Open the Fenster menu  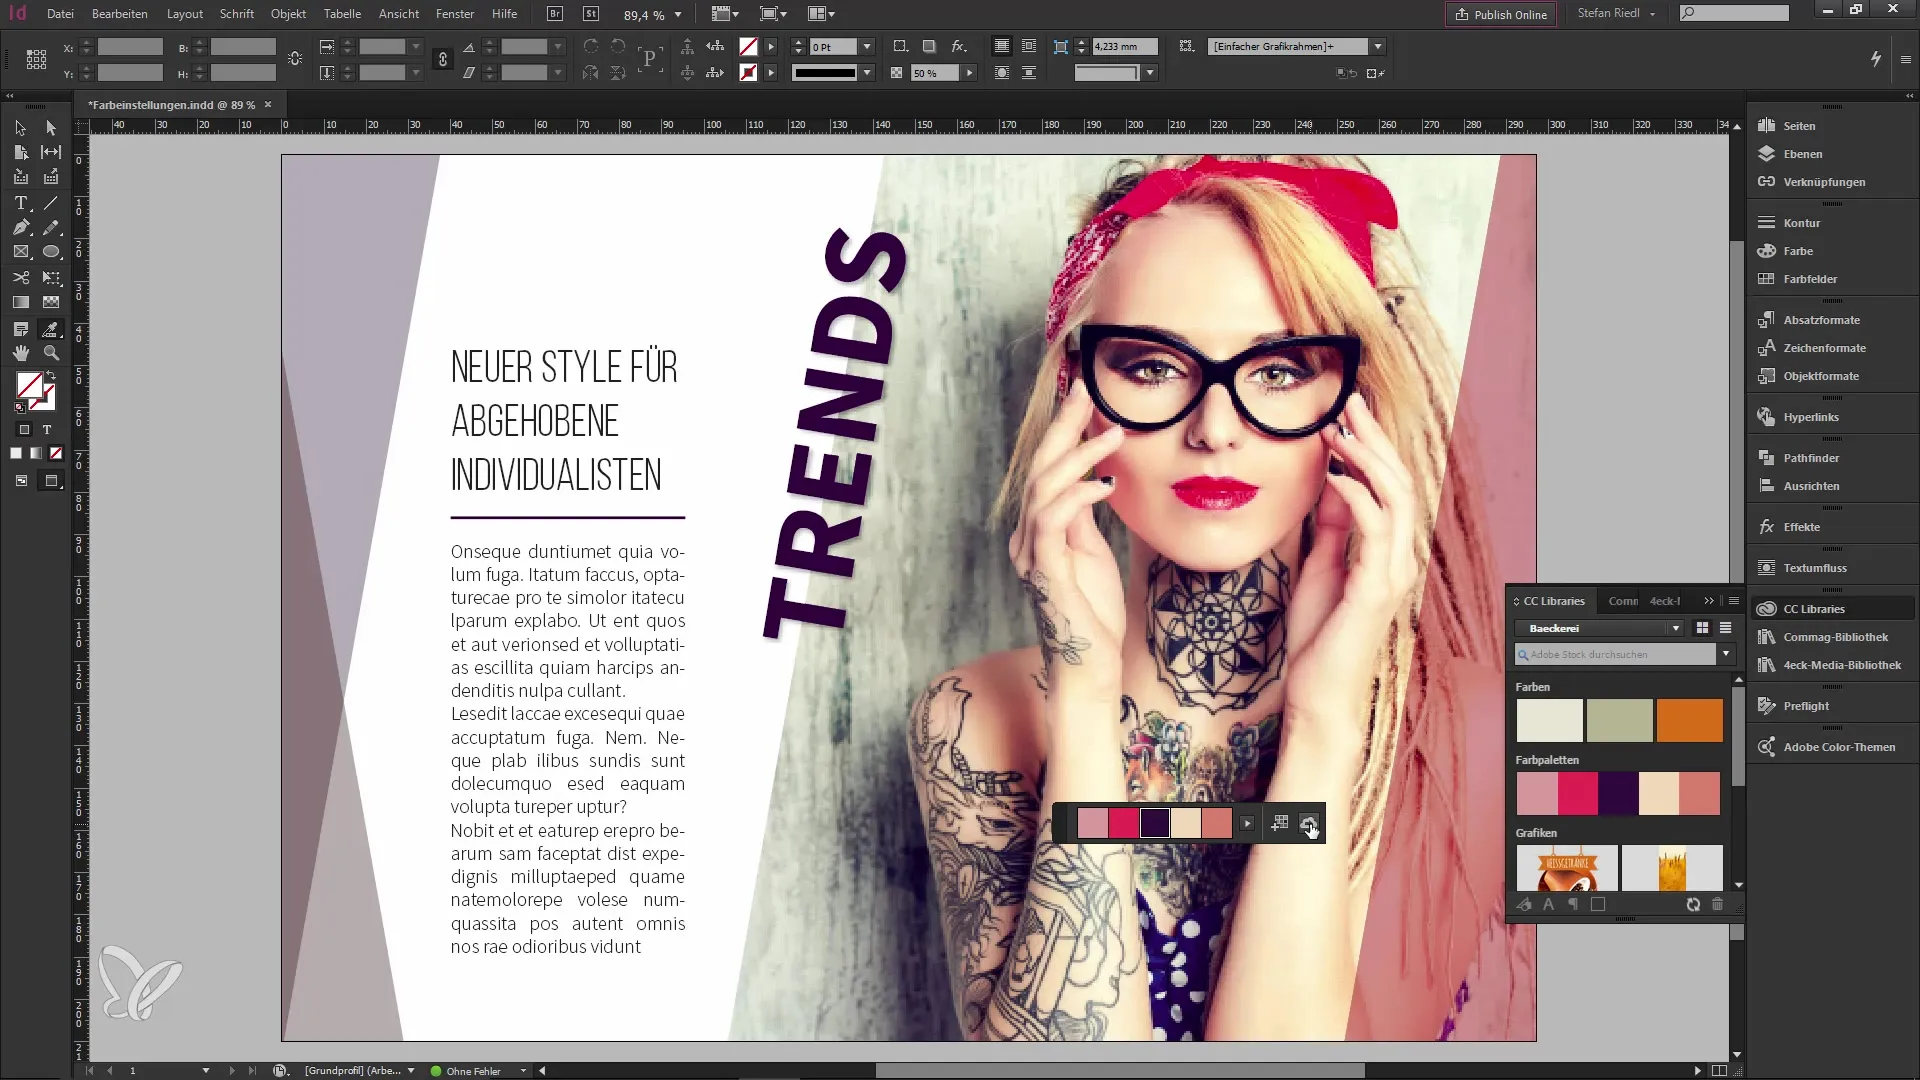[x=455, y=14]
